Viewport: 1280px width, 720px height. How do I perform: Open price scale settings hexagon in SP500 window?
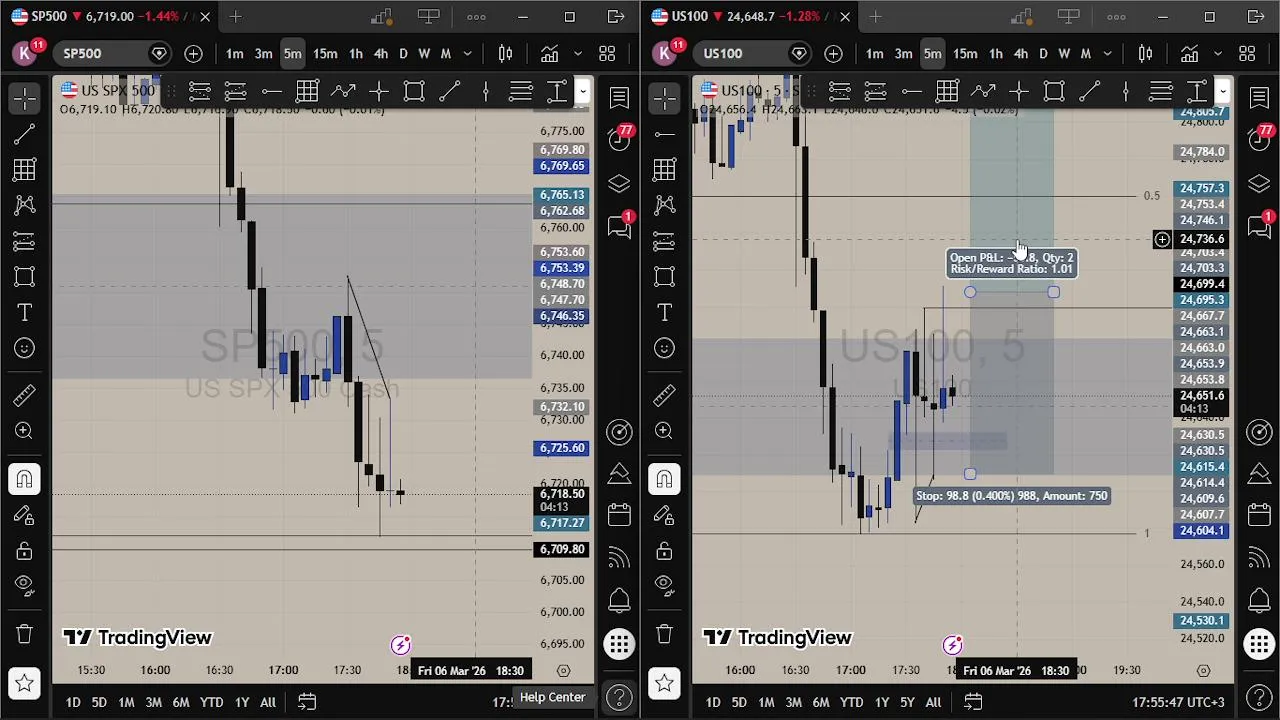(x=563, y=671)
